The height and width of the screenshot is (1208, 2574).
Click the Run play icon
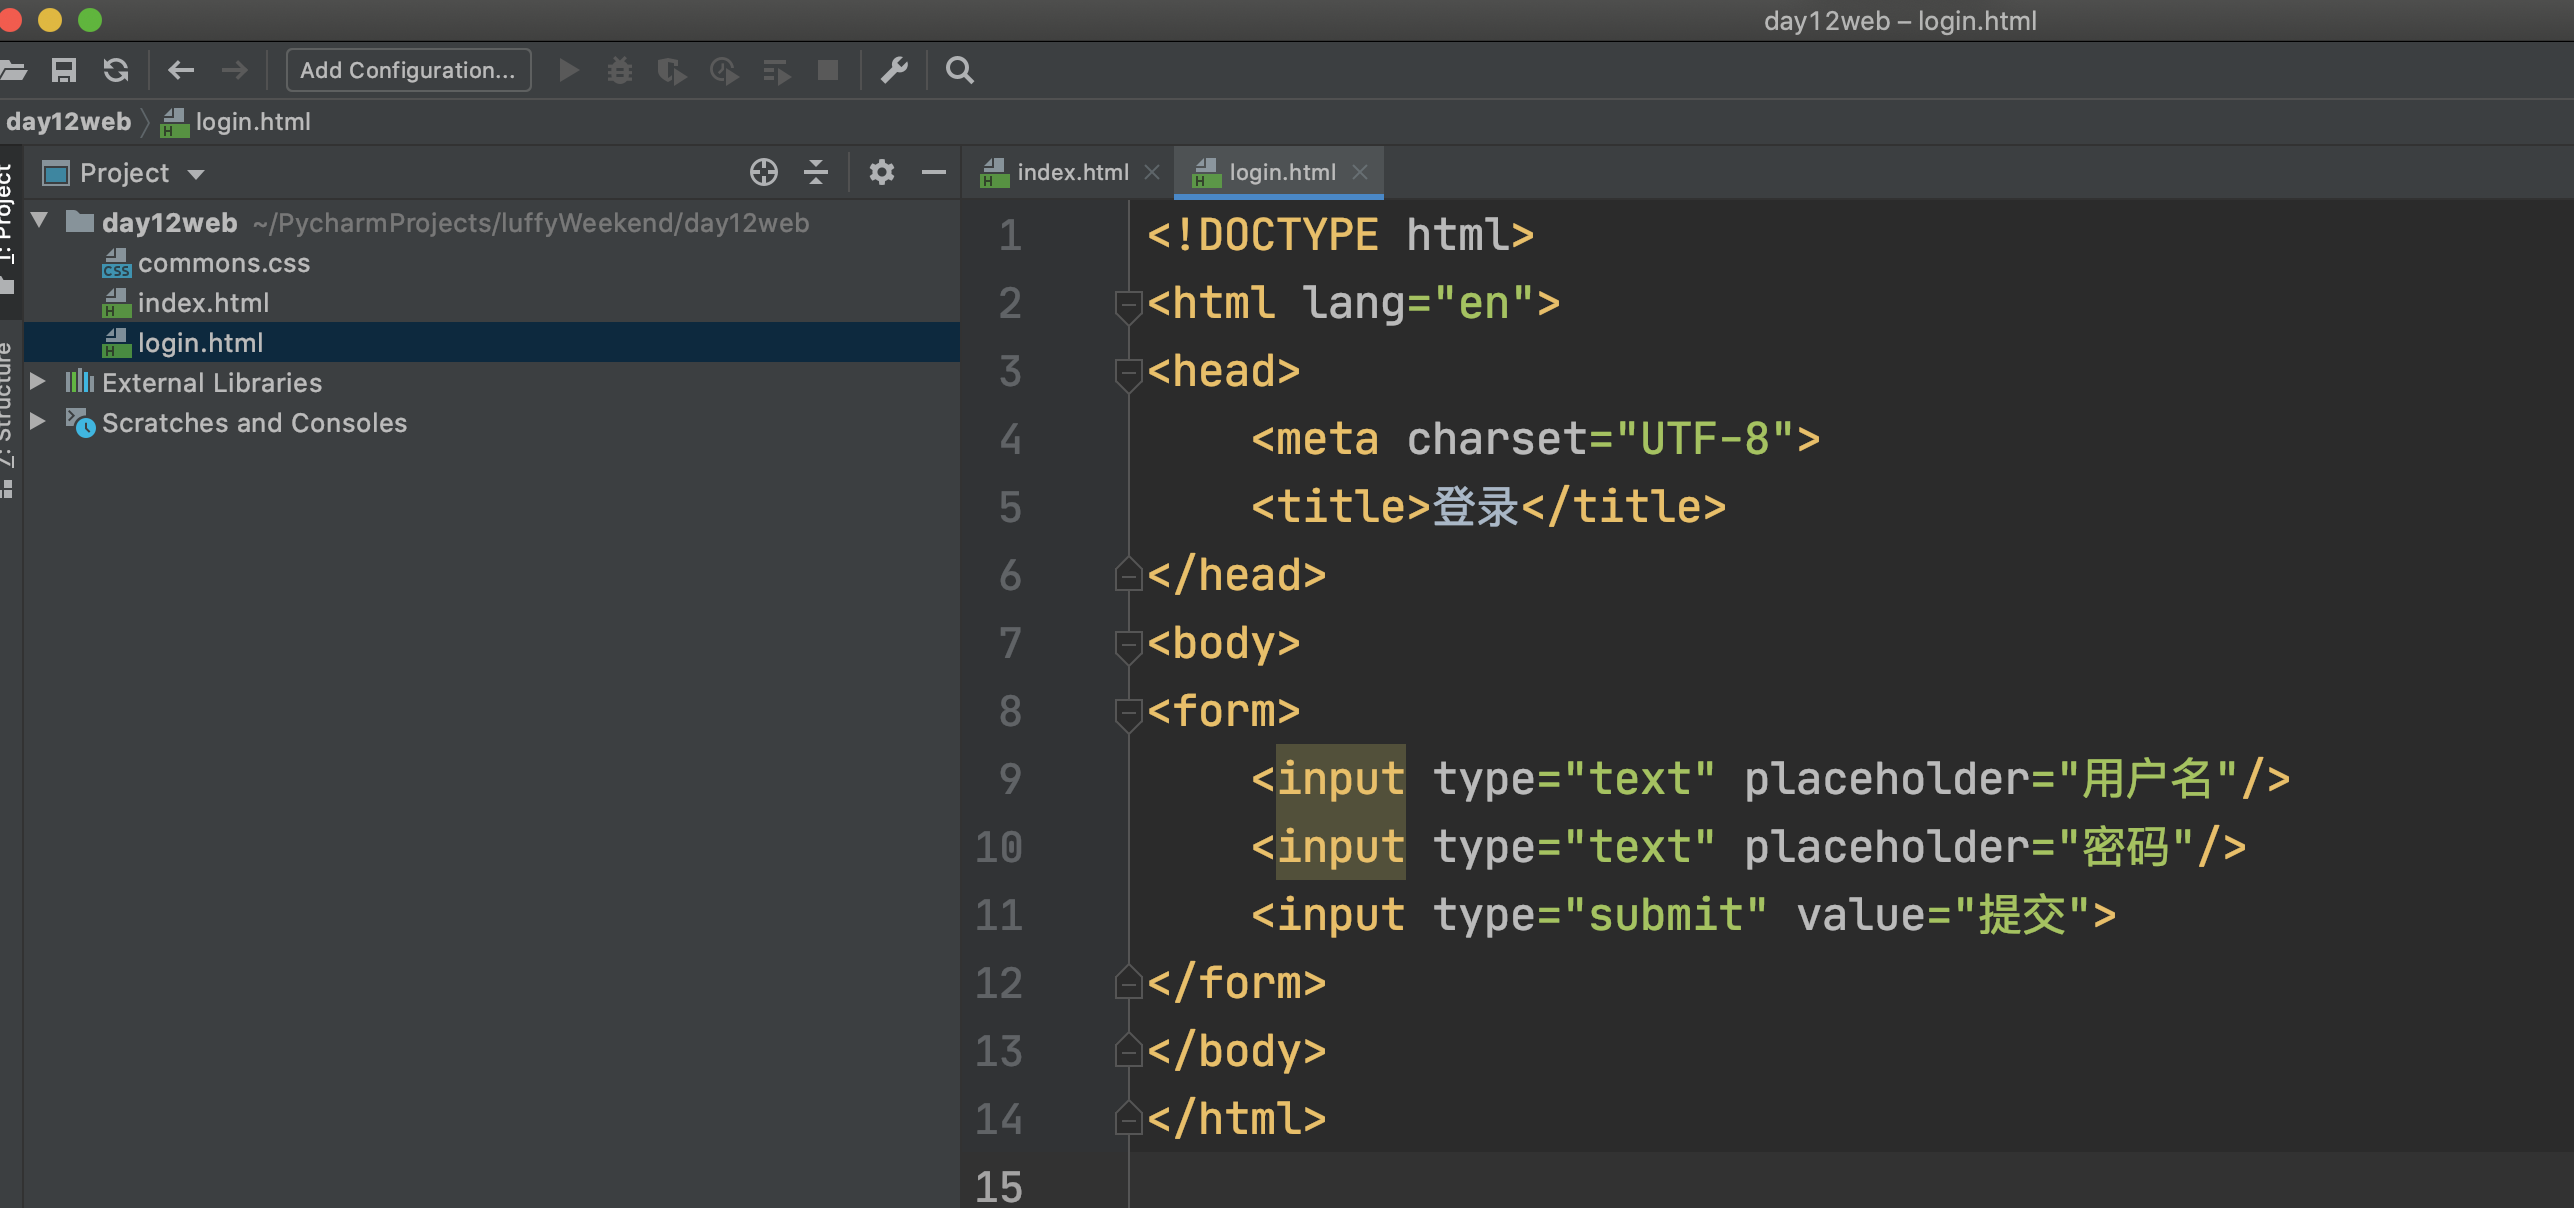[568, 70]
